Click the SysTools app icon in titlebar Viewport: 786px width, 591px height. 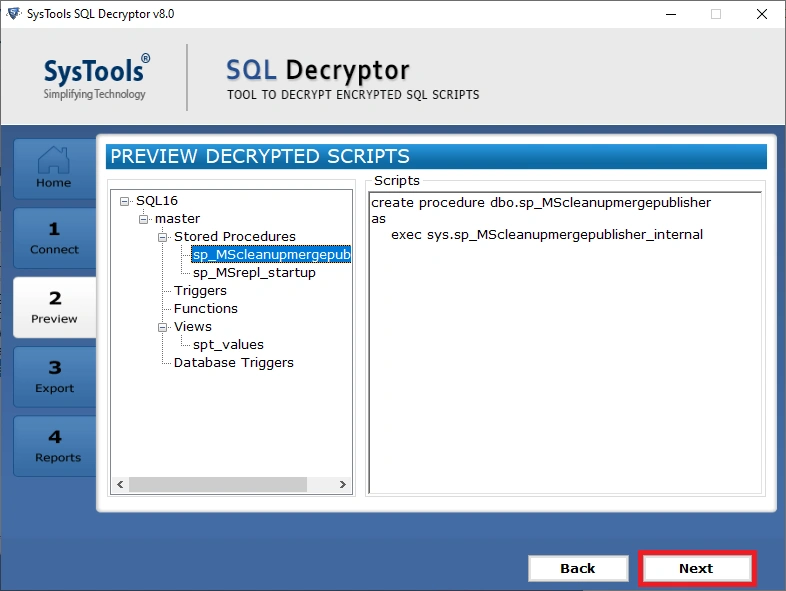14,14
